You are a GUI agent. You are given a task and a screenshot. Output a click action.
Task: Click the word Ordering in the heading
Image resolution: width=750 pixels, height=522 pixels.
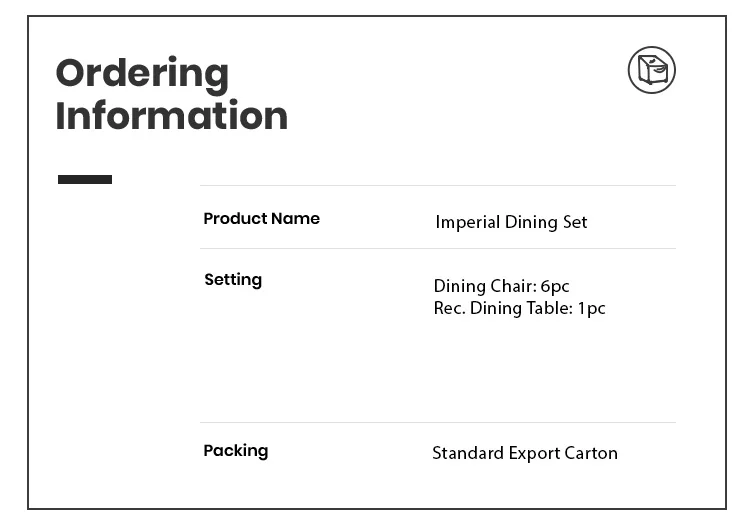[x=142, y=74]
